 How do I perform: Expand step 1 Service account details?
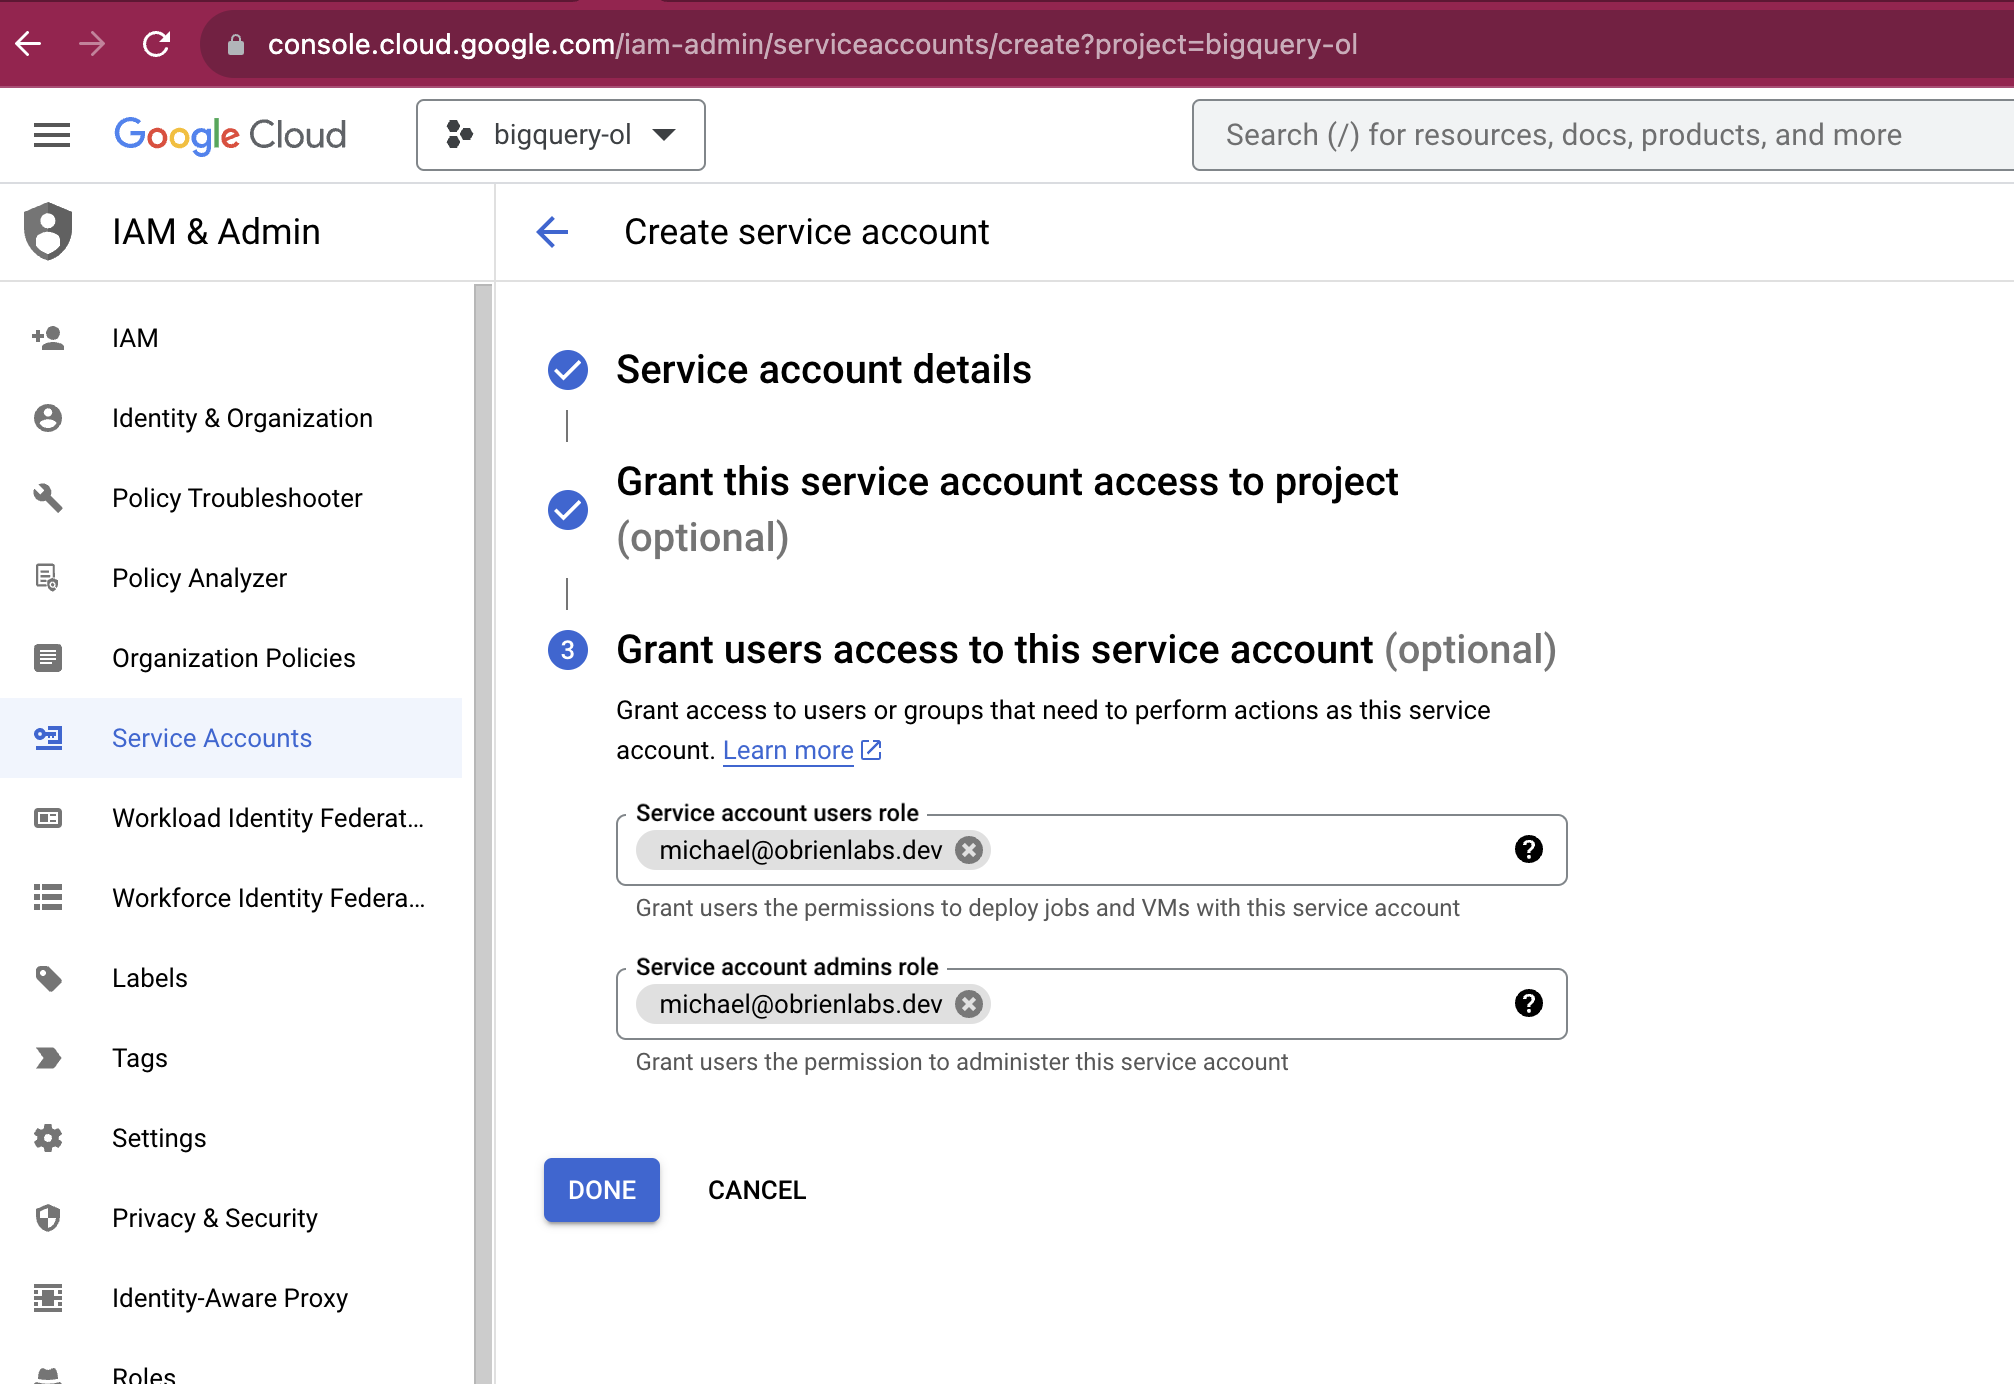[824, 369]
